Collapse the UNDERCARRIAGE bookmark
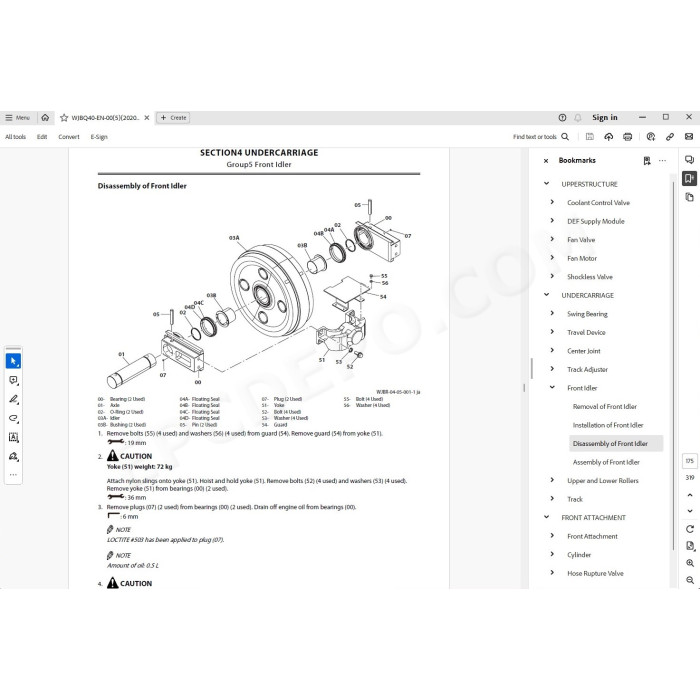 pos(546,295)
